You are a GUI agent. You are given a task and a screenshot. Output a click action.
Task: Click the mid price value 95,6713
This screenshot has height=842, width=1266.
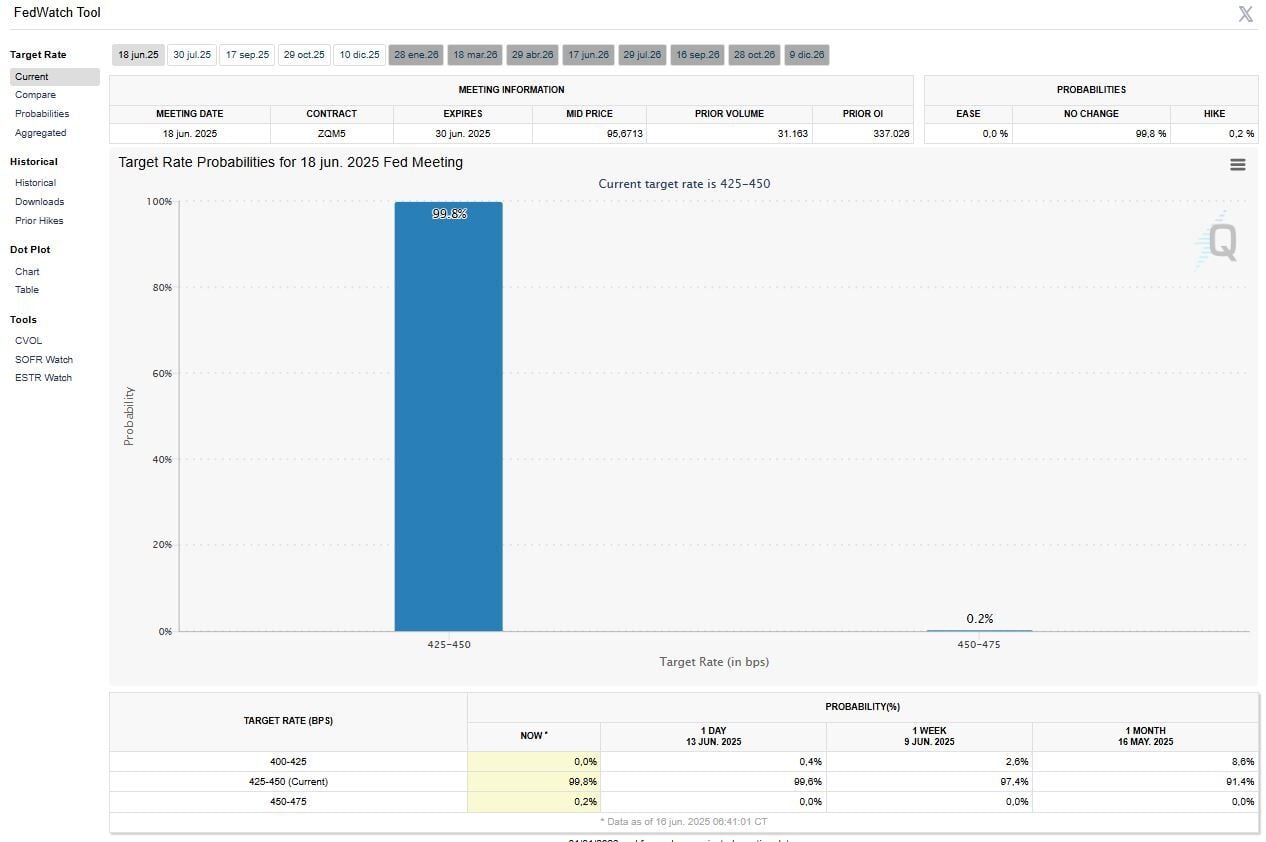[x=624, y=133]
